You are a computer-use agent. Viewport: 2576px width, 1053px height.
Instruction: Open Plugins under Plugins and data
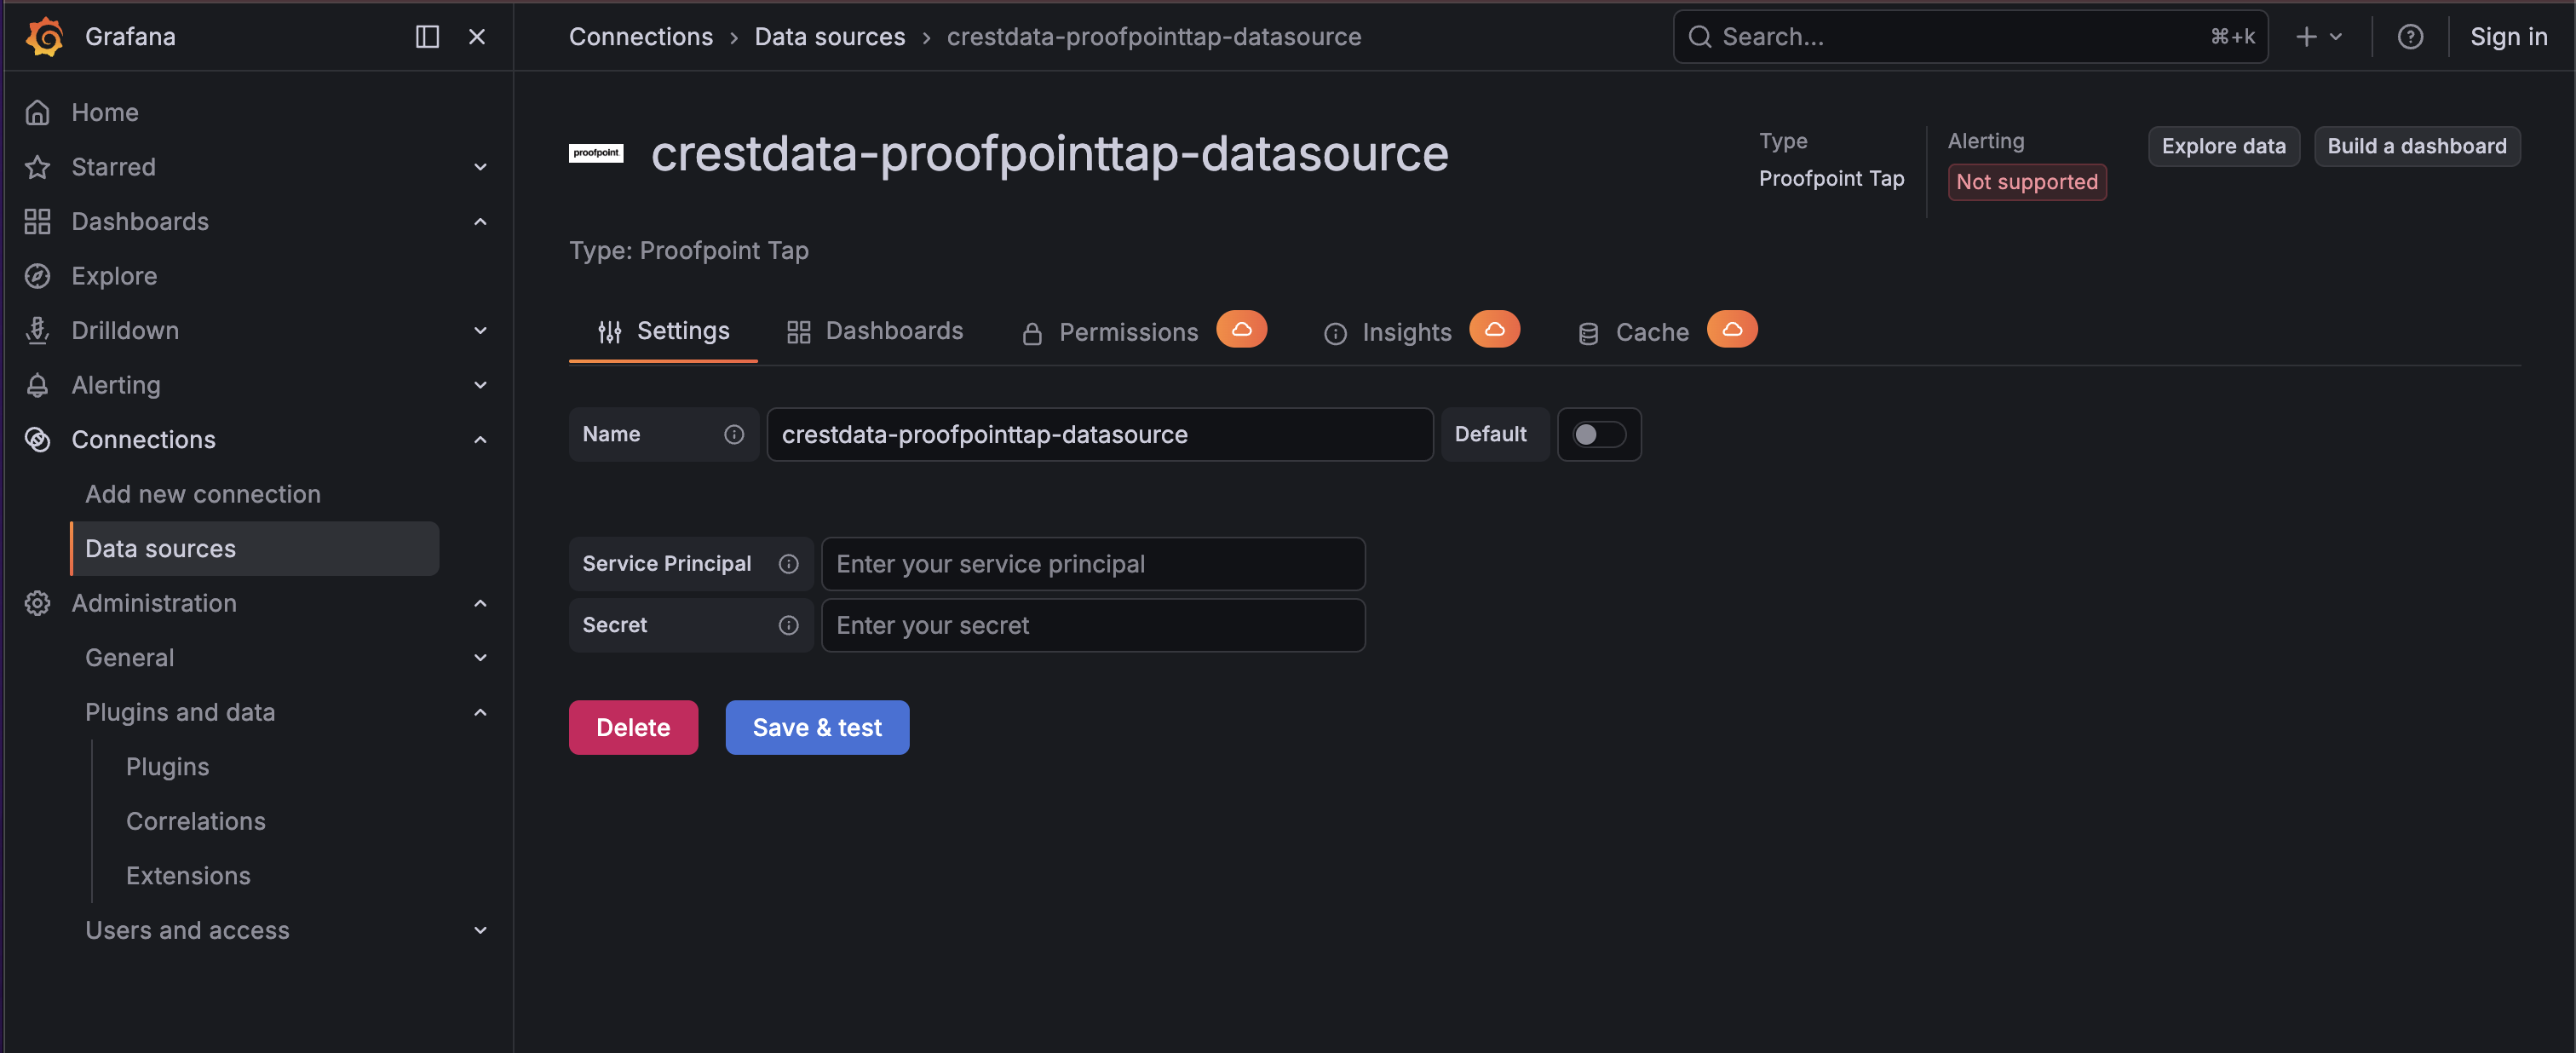point(168,766)
